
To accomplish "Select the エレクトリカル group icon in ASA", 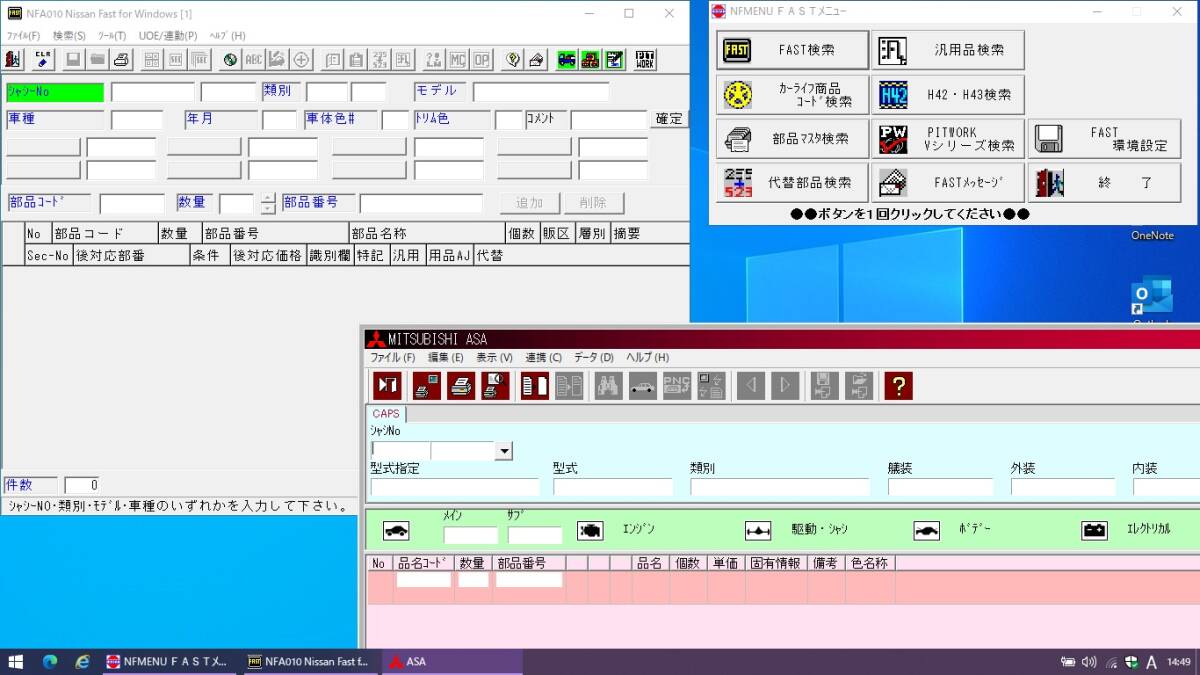I will pos(1095,530).
